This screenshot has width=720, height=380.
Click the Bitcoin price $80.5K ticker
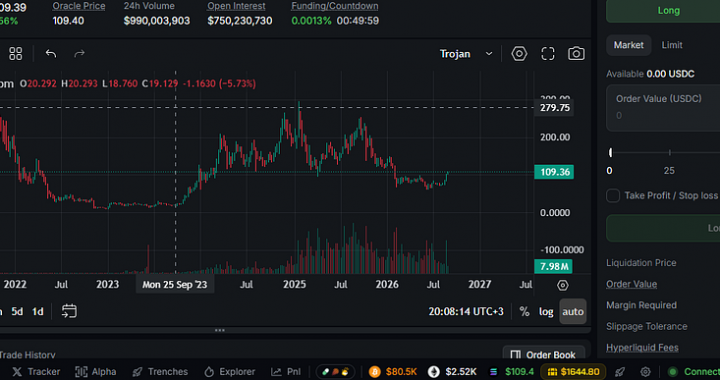click(393, 371)
